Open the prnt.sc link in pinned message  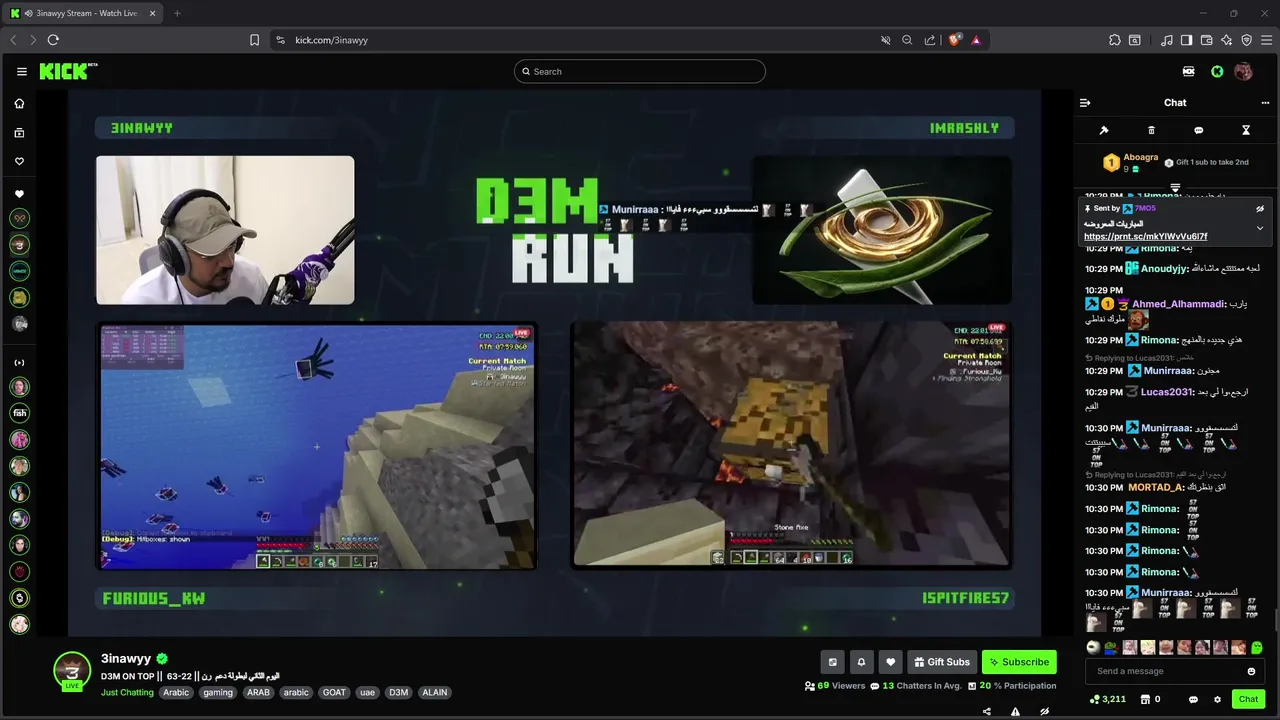1145,237
